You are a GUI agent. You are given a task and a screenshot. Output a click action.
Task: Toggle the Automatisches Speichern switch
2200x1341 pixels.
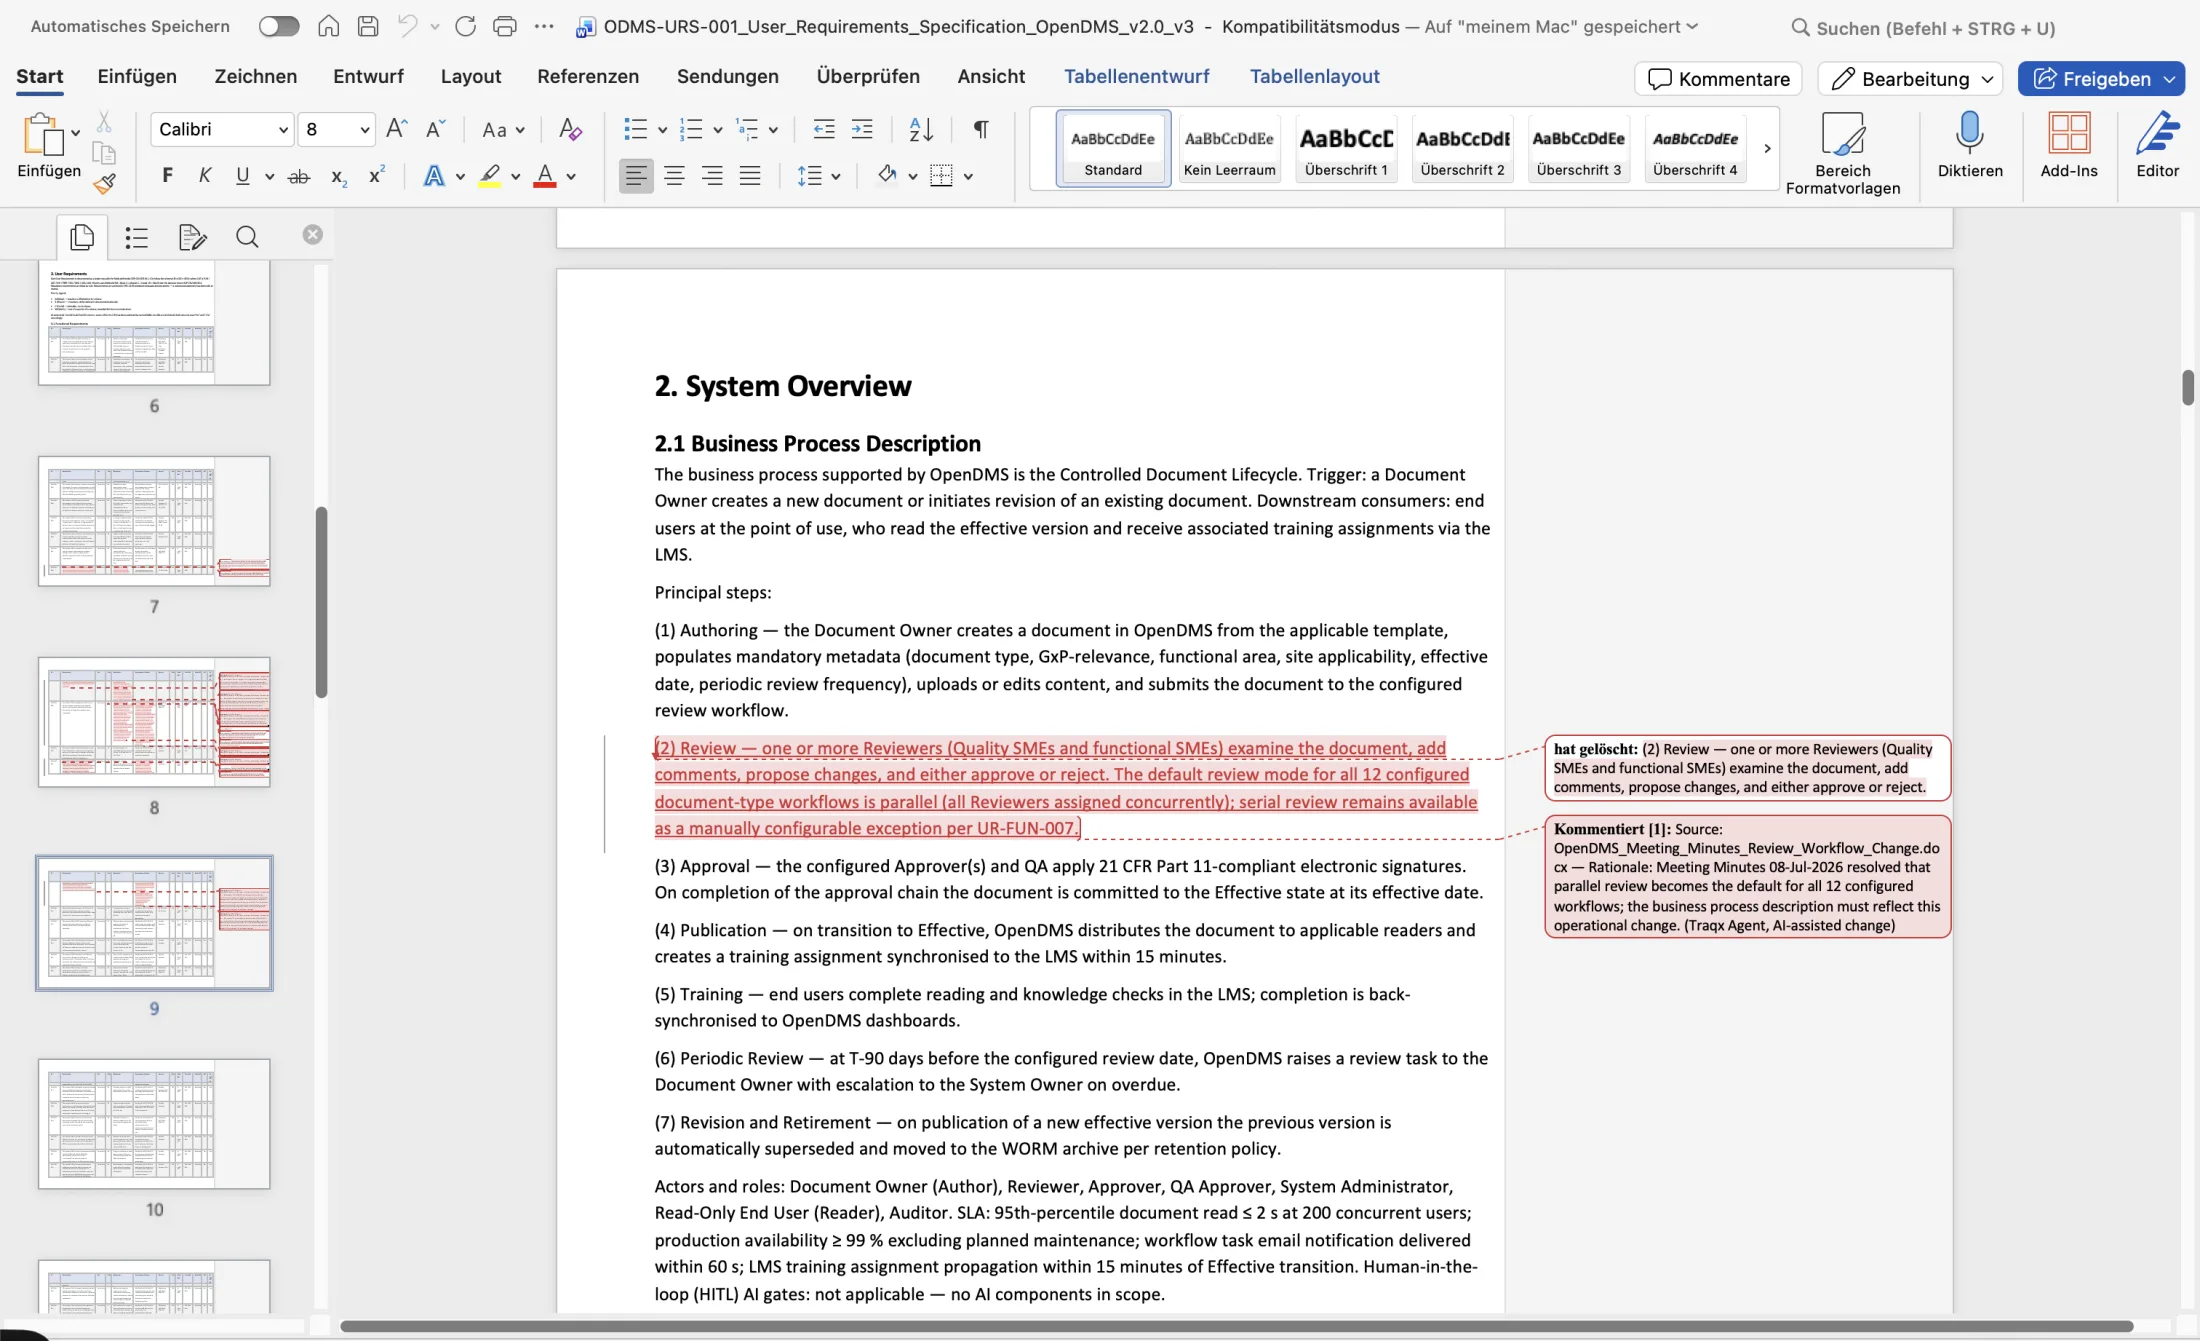(278, 26)
